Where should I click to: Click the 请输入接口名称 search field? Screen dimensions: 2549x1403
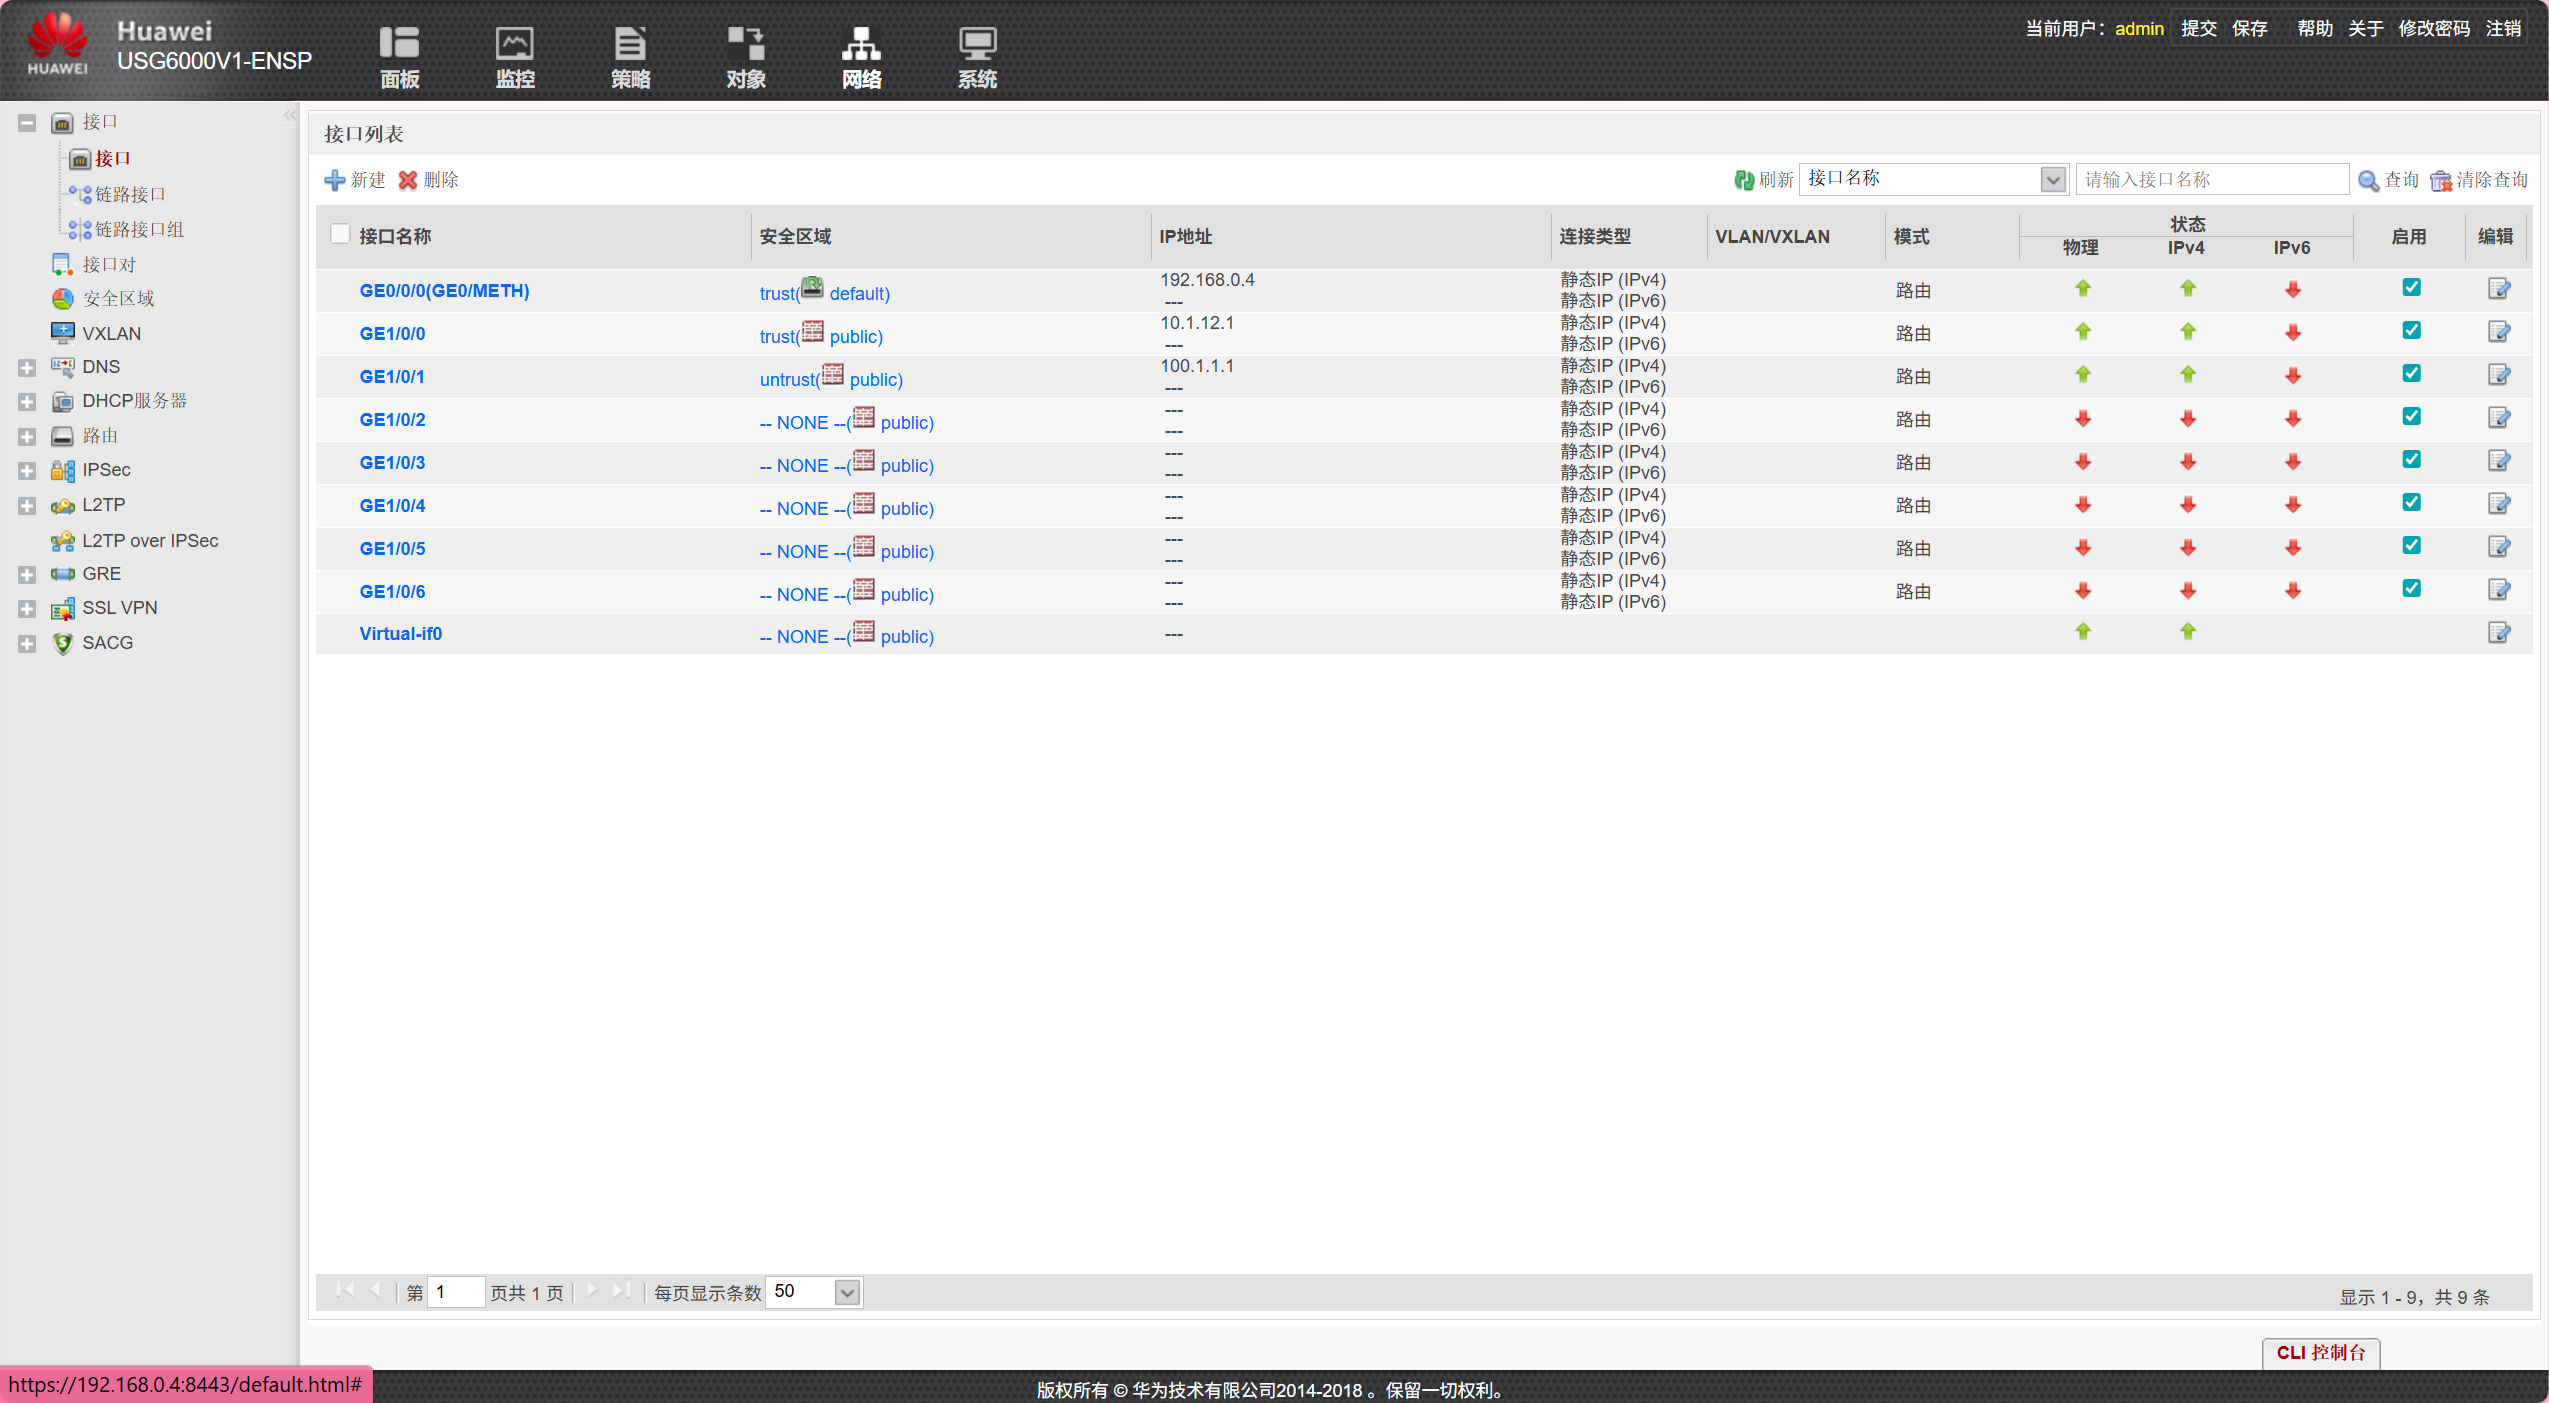[x=2211, y=180]
